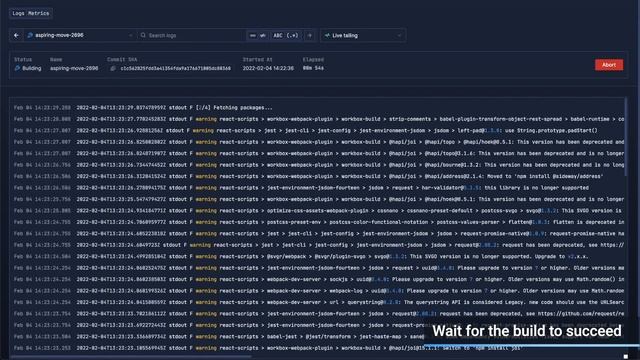
Task: Select the request-promise-native warning log line
Action: tap(318, 233)
